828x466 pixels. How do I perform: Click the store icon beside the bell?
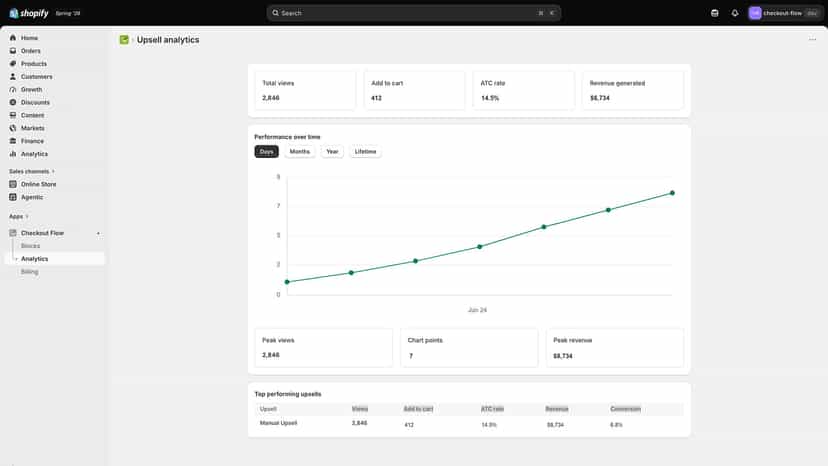pos(714,13)
